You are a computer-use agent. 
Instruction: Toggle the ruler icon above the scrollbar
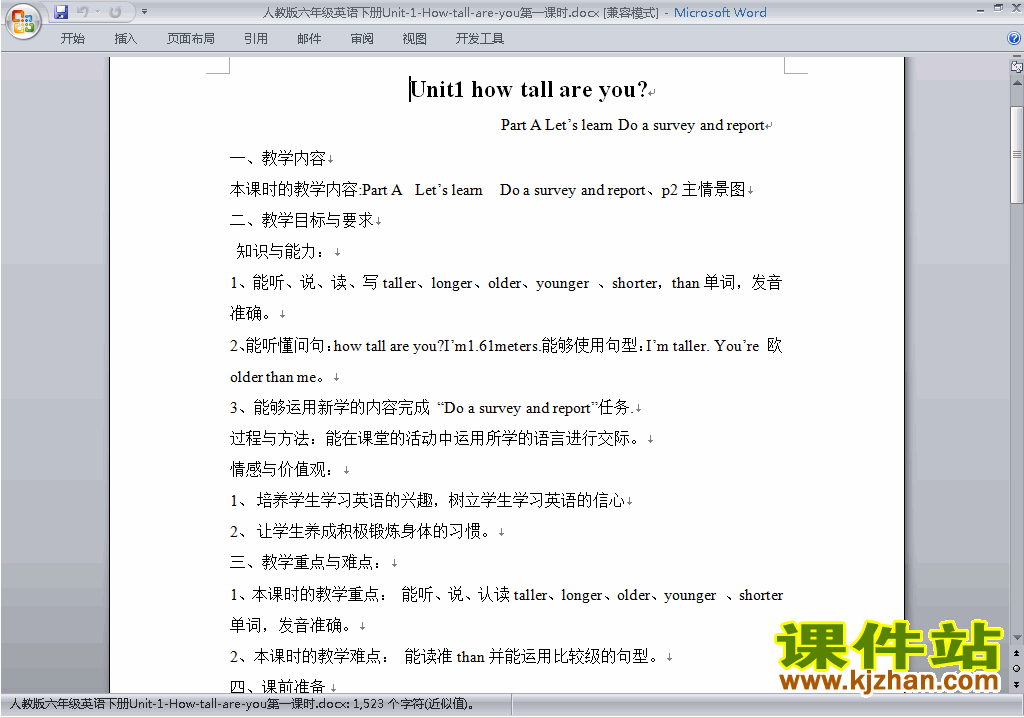click(x=1016, y=66)
